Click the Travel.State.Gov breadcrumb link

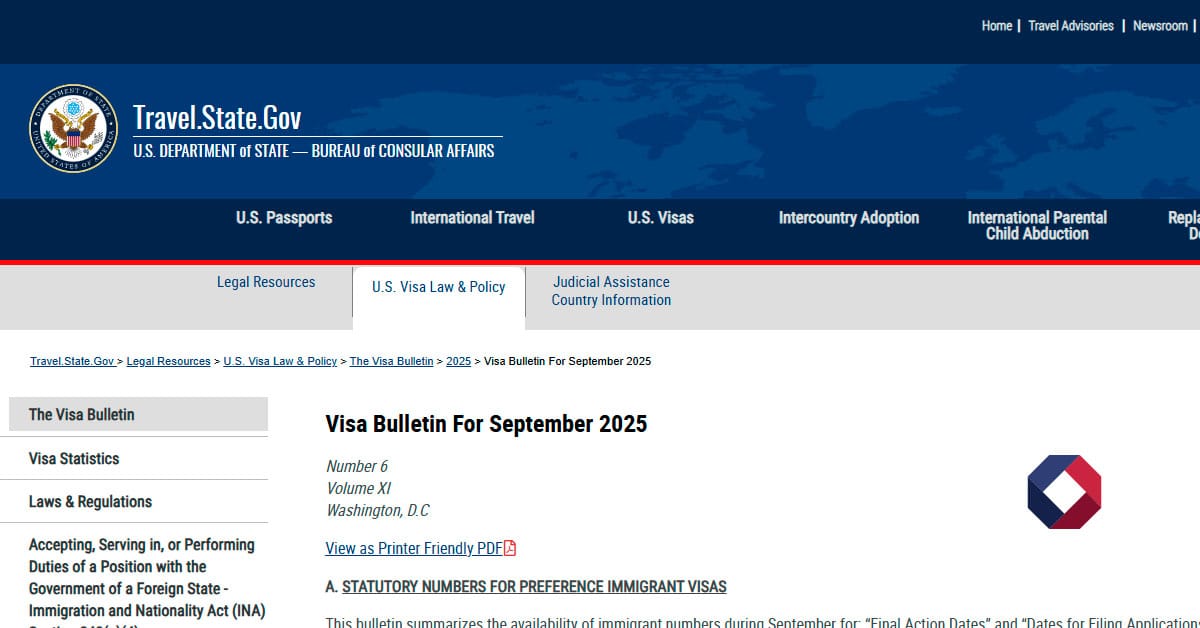[72, 361]
